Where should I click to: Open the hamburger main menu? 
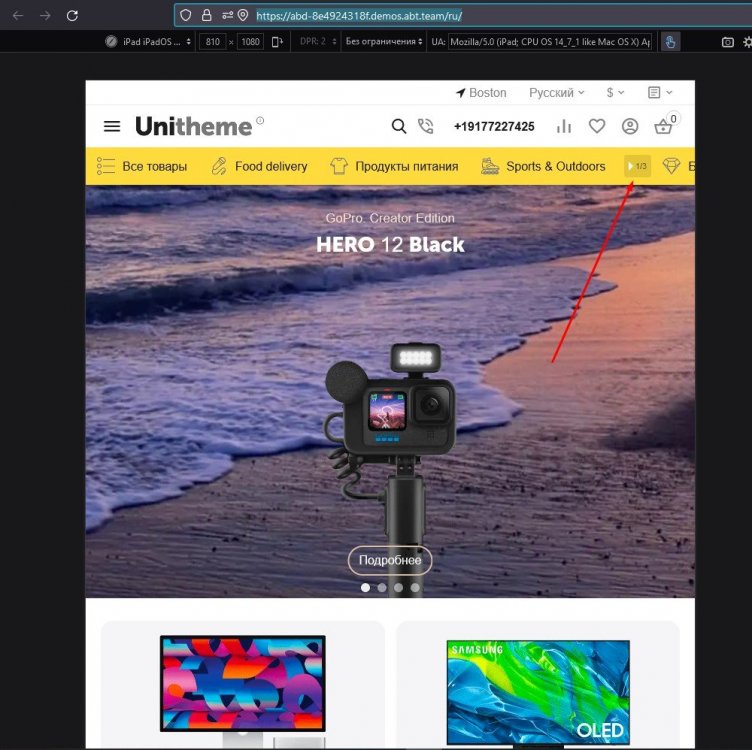tap(112, 126)
